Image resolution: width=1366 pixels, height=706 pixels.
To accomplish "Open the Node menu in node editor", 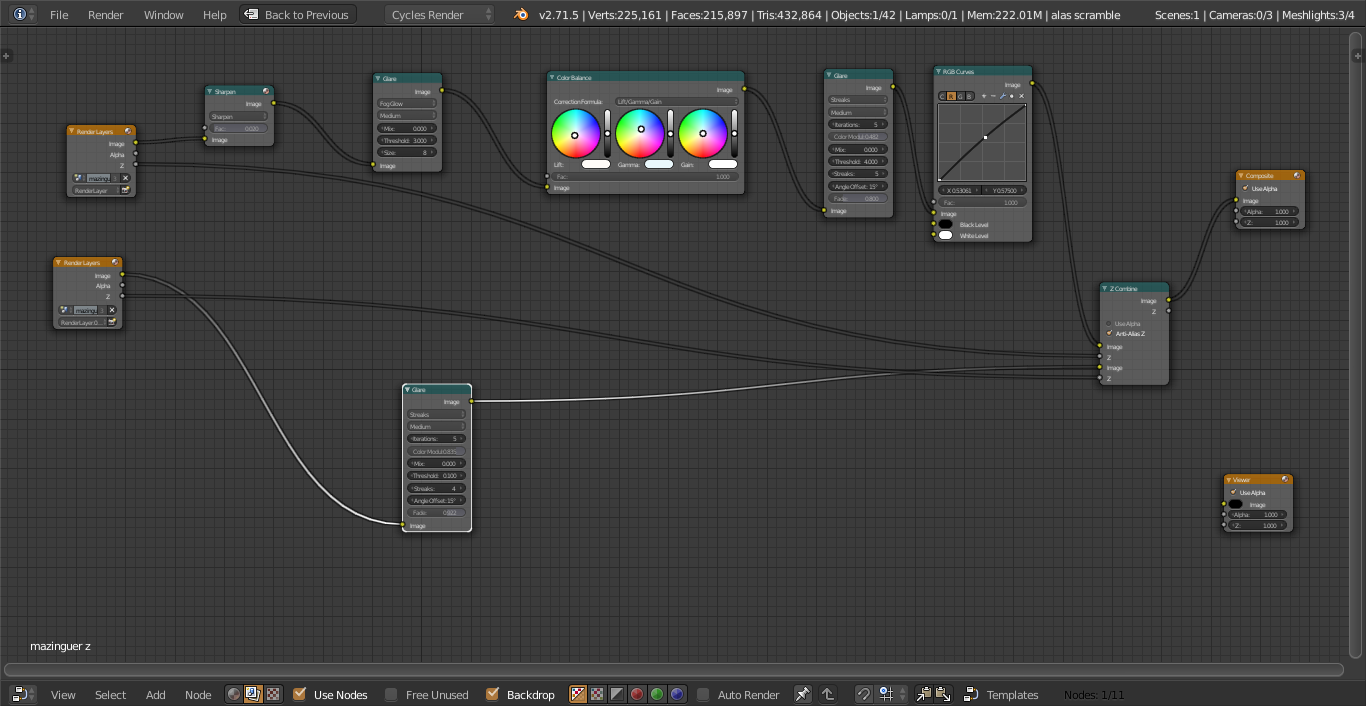I will click(198, 694).
